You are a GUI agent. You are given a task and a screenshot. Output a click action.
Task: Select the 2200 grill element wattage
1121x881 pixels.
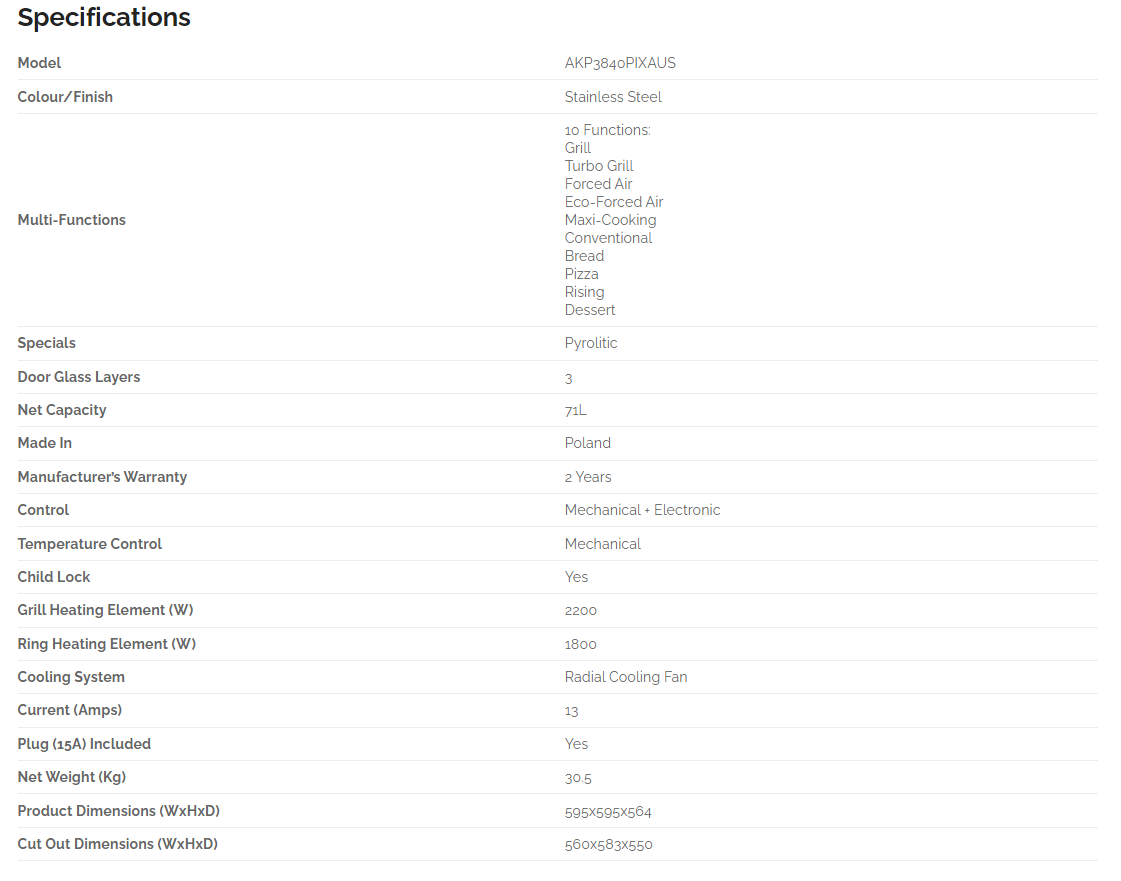[x=580, y=611]
